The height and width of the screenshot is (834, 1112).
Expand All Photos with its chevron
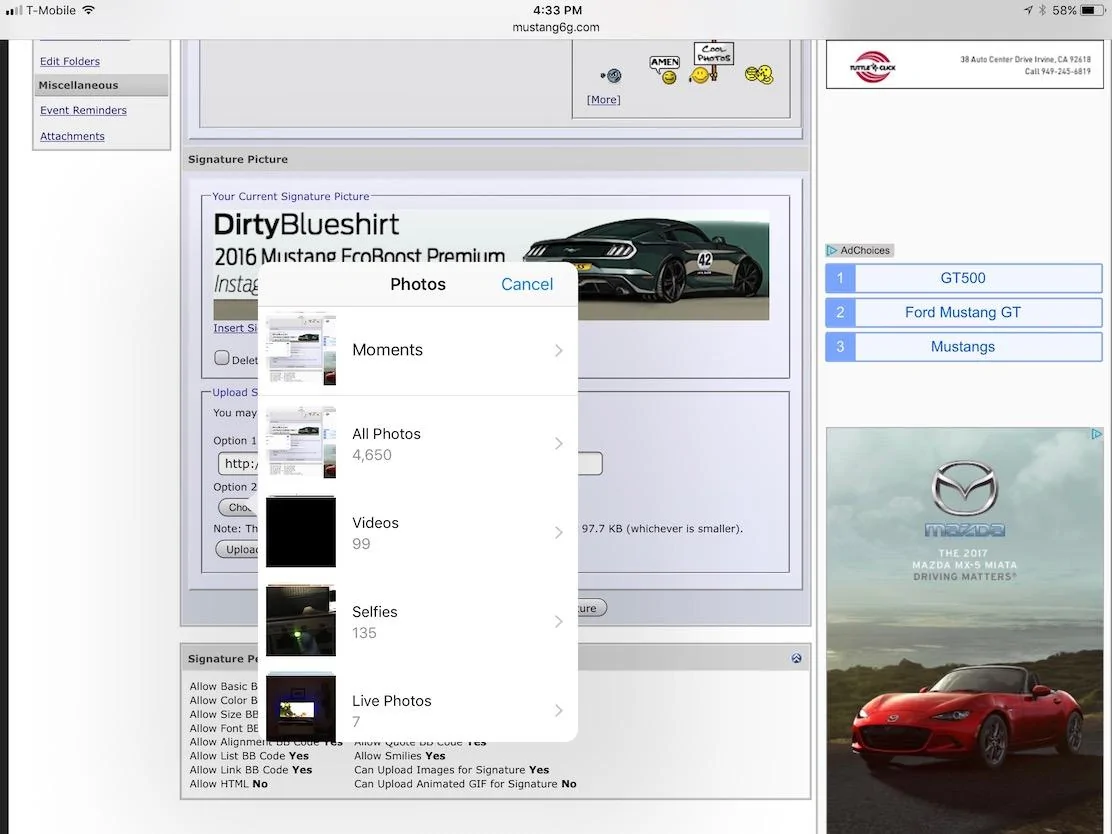[x=559, y=443]
